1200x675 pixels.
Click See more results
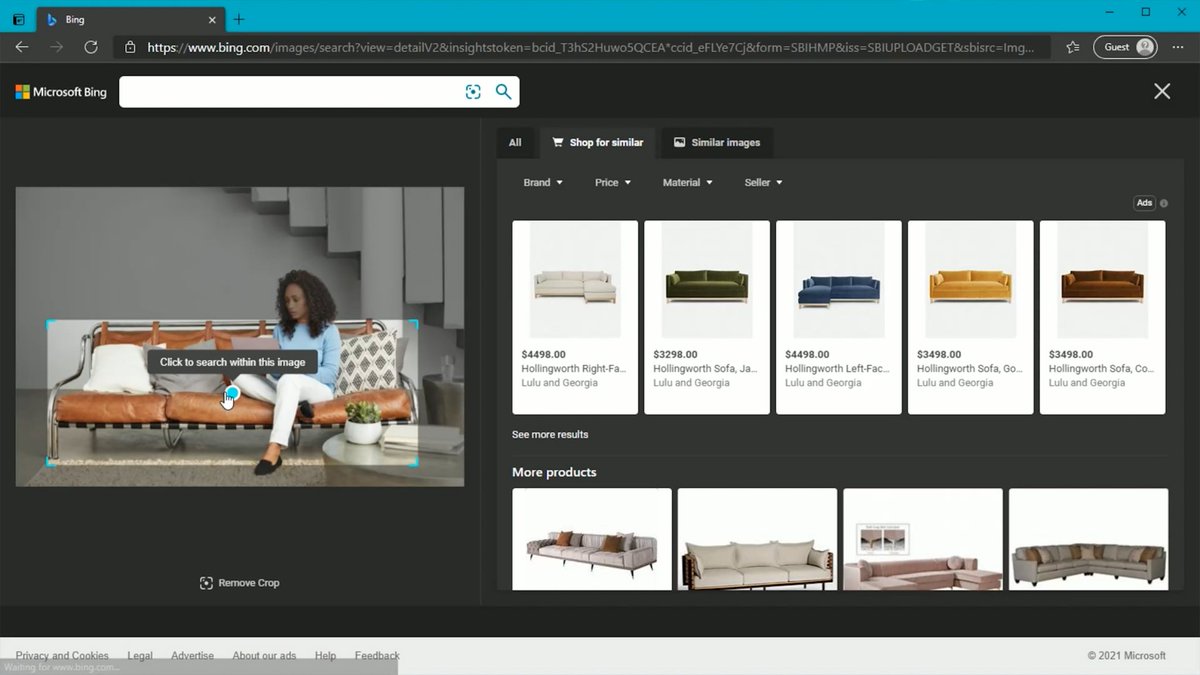pyautogui.click(x=549, y=434)
